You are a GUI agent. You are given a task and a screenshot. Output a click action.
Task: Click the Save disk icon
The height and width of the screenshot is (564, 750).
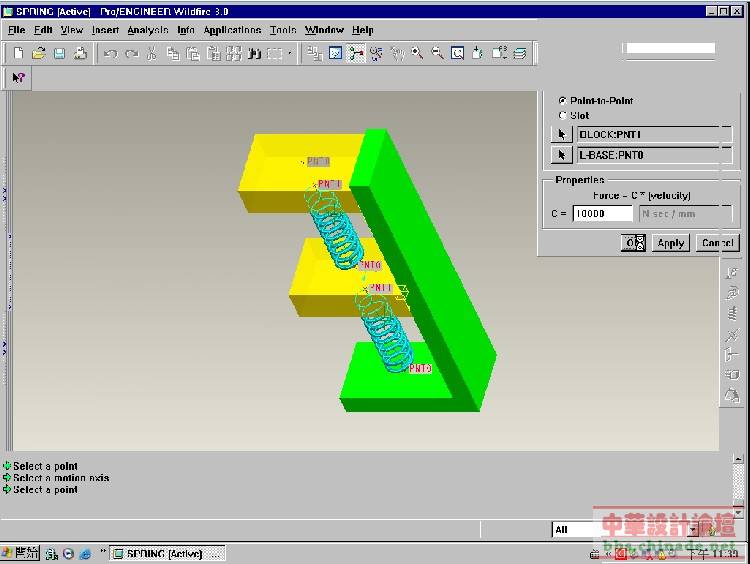(x=59, y=53)
